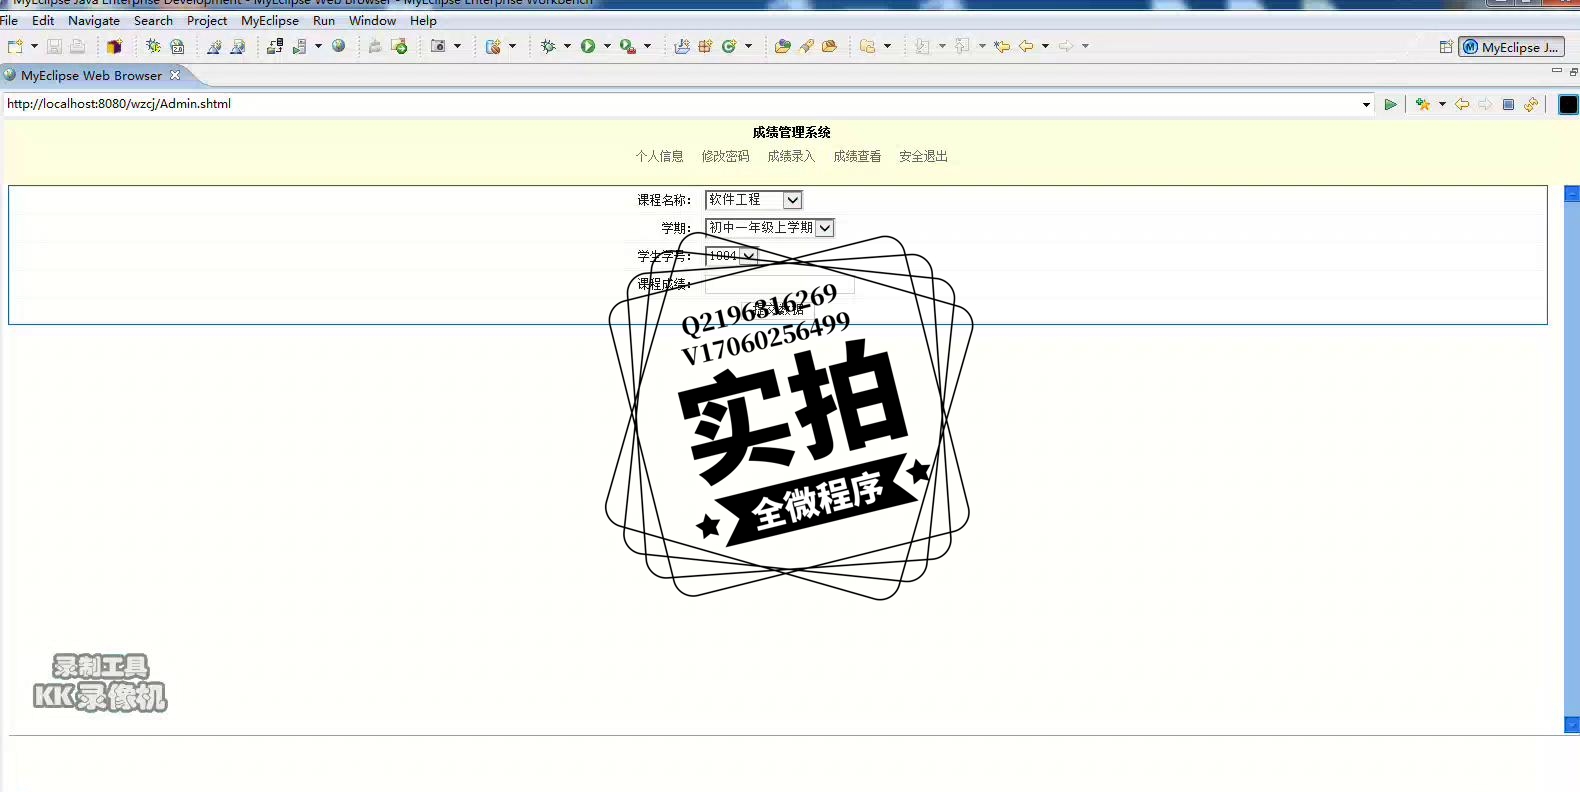Click the Next Annotation toolbar icon
The height and width of the screenshot is (792, 1580).
922,46
